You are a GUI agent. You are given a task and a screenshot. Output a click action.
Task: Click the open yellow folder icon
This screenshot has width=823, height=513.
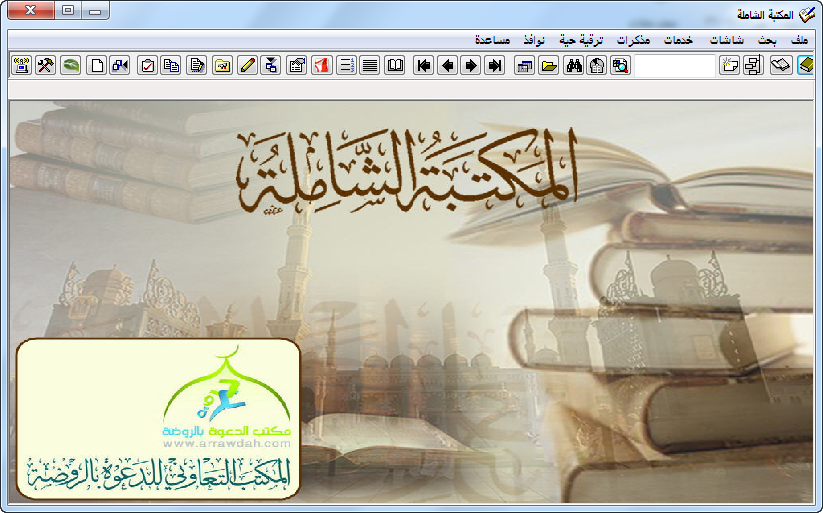pyautogui.click(x=548, y=66)
